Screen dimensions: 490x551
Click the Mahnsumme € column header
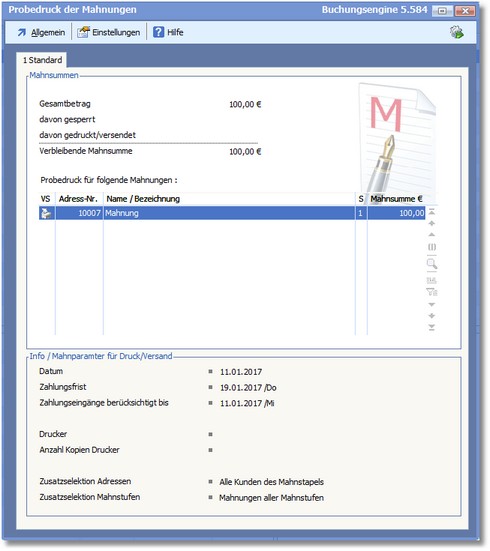pos(396,199)
